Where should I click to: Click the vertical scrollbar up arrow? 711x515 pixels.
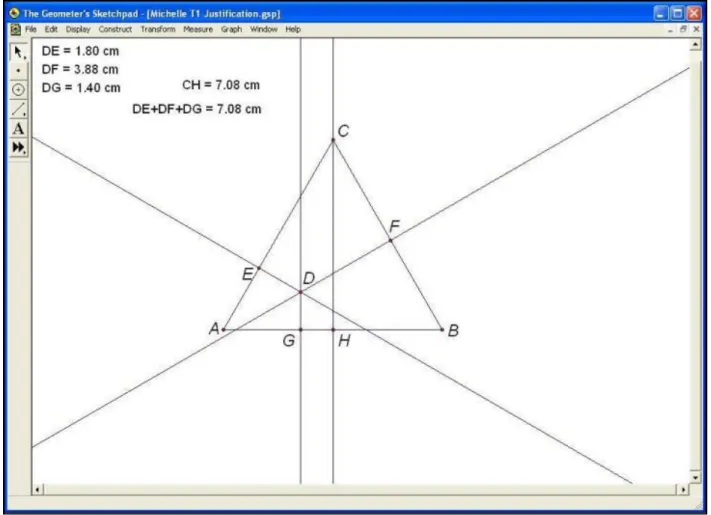pyautogui.click(x=696, y=44)
